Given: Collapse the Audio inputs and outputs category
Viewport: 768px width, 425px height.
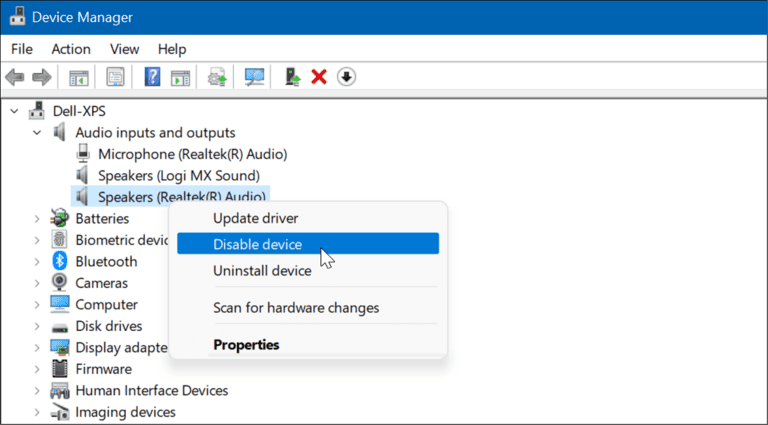Looking at the screenshot, I should point(37,133).
